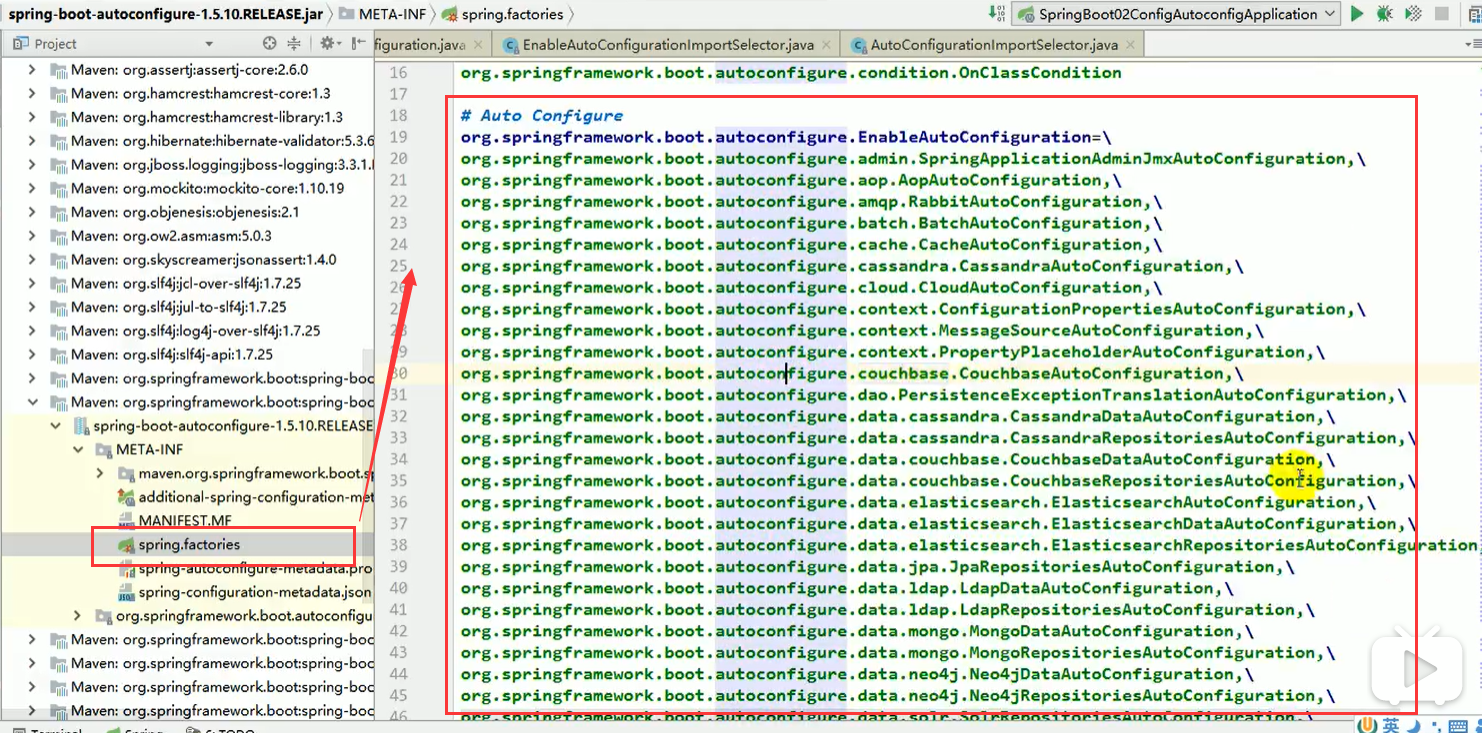Collapse the META-INF folder node
This screenshot has height=733, width=1482.
(x=80, y=449)
